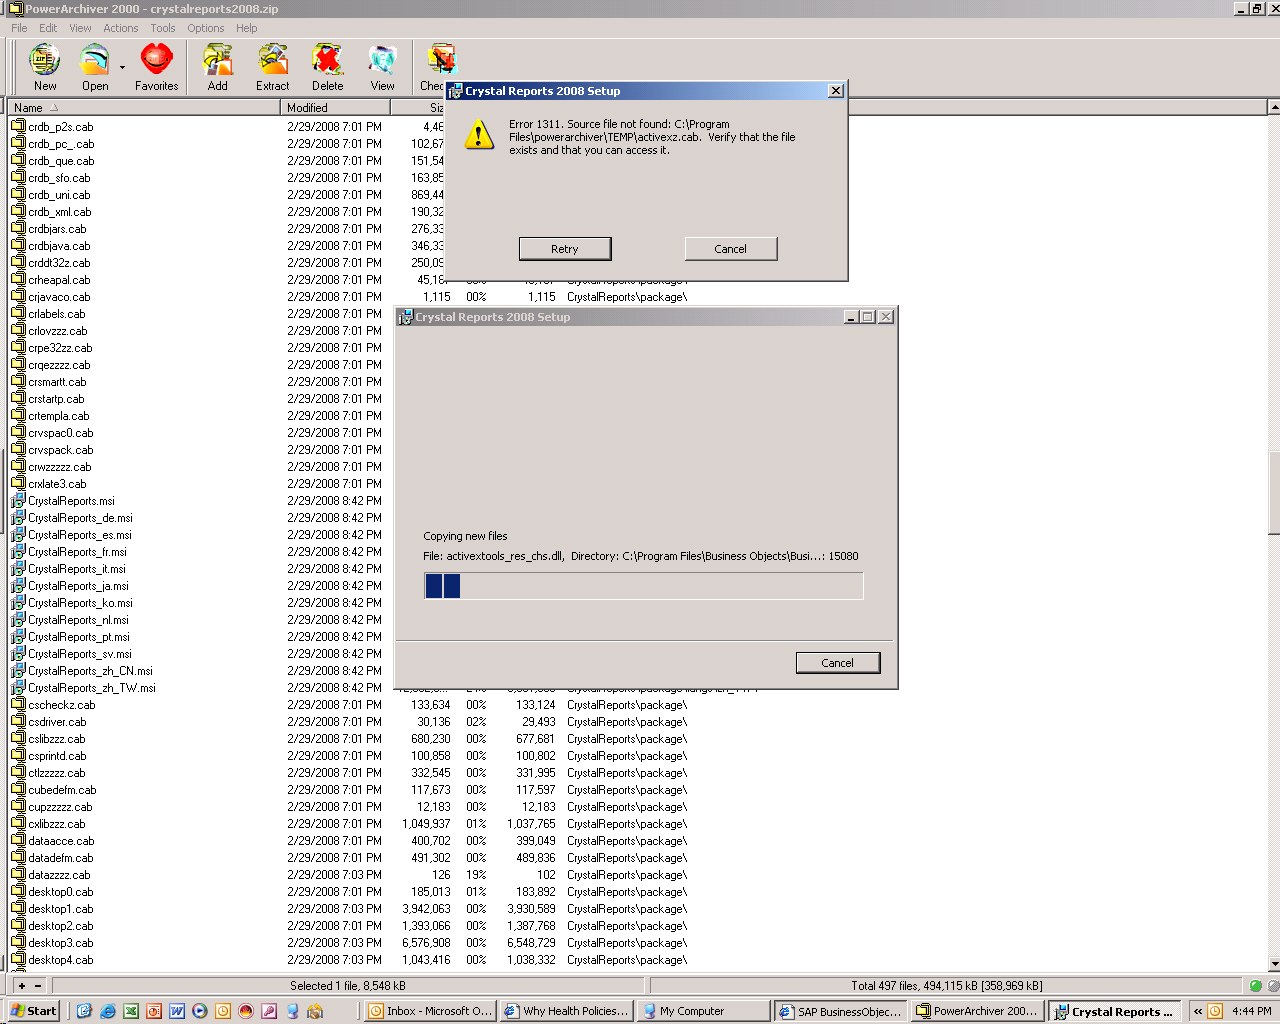Screen dimensions: 1280x1024
Task: Click Retry in the Error 1311 dialog
Action: (x=565, y=249)
